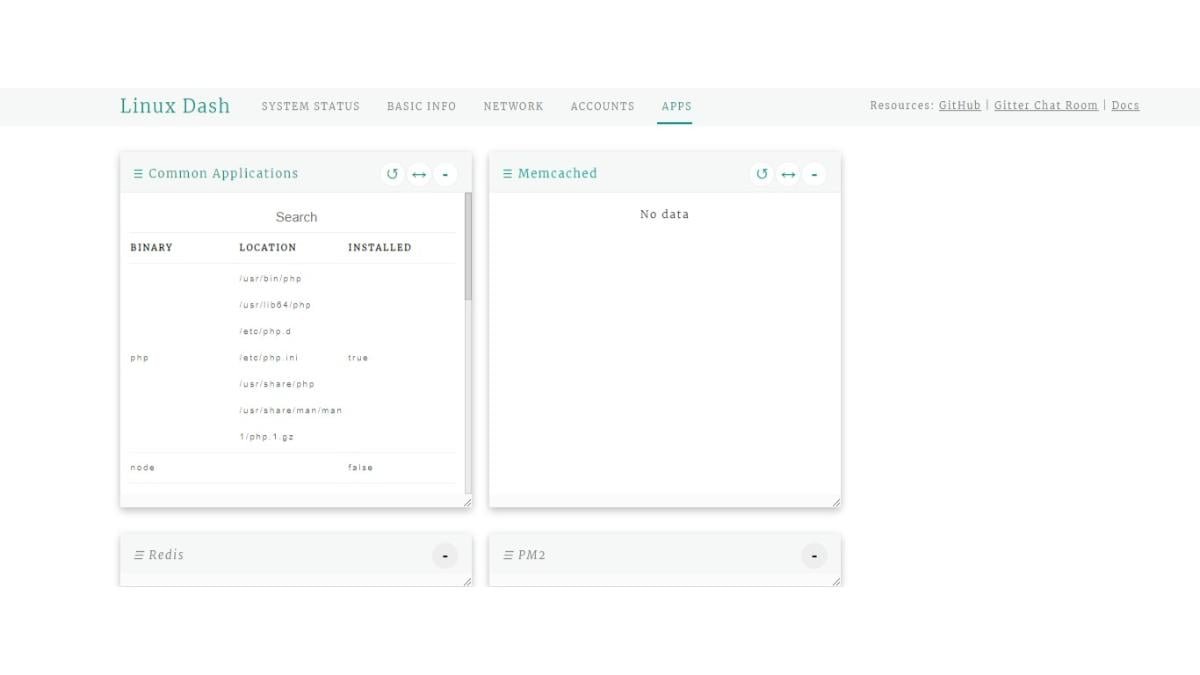Open the Docs link
The height and width of the screenshot is (675, 1200).
coord(1125,105)
